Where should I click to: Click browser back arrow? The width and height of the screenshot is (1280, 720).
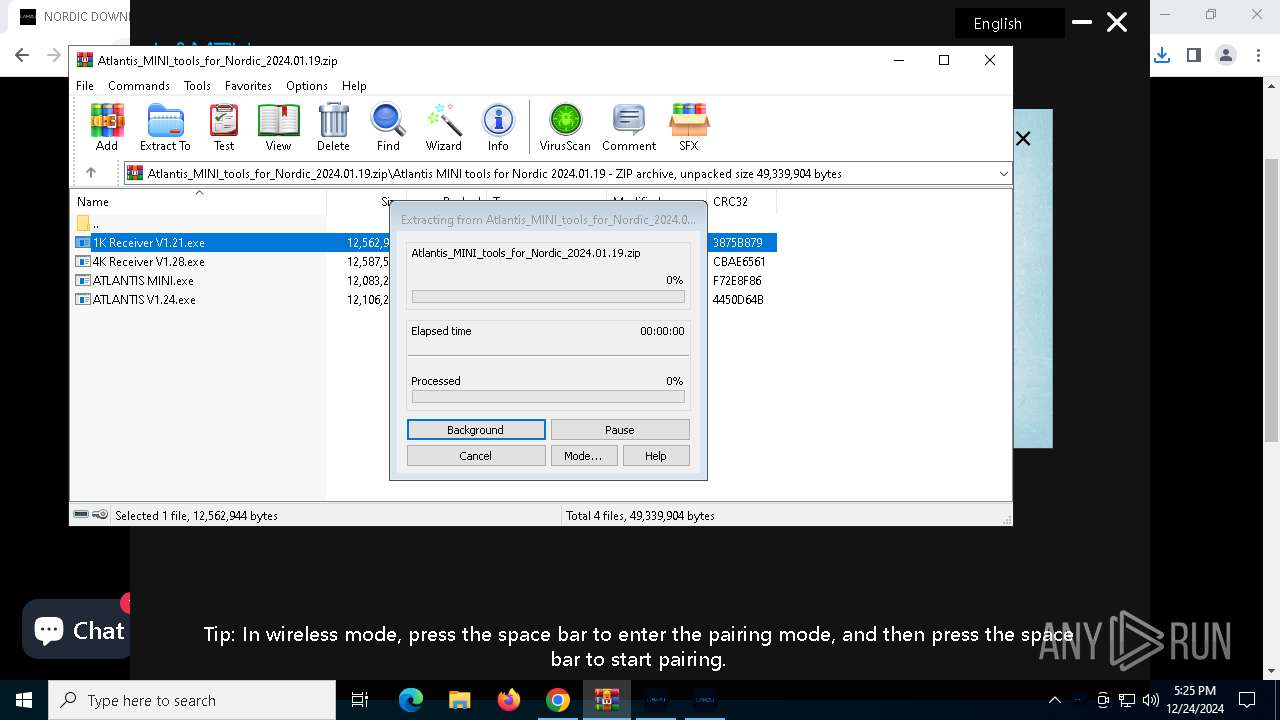[x=22, y=56]
